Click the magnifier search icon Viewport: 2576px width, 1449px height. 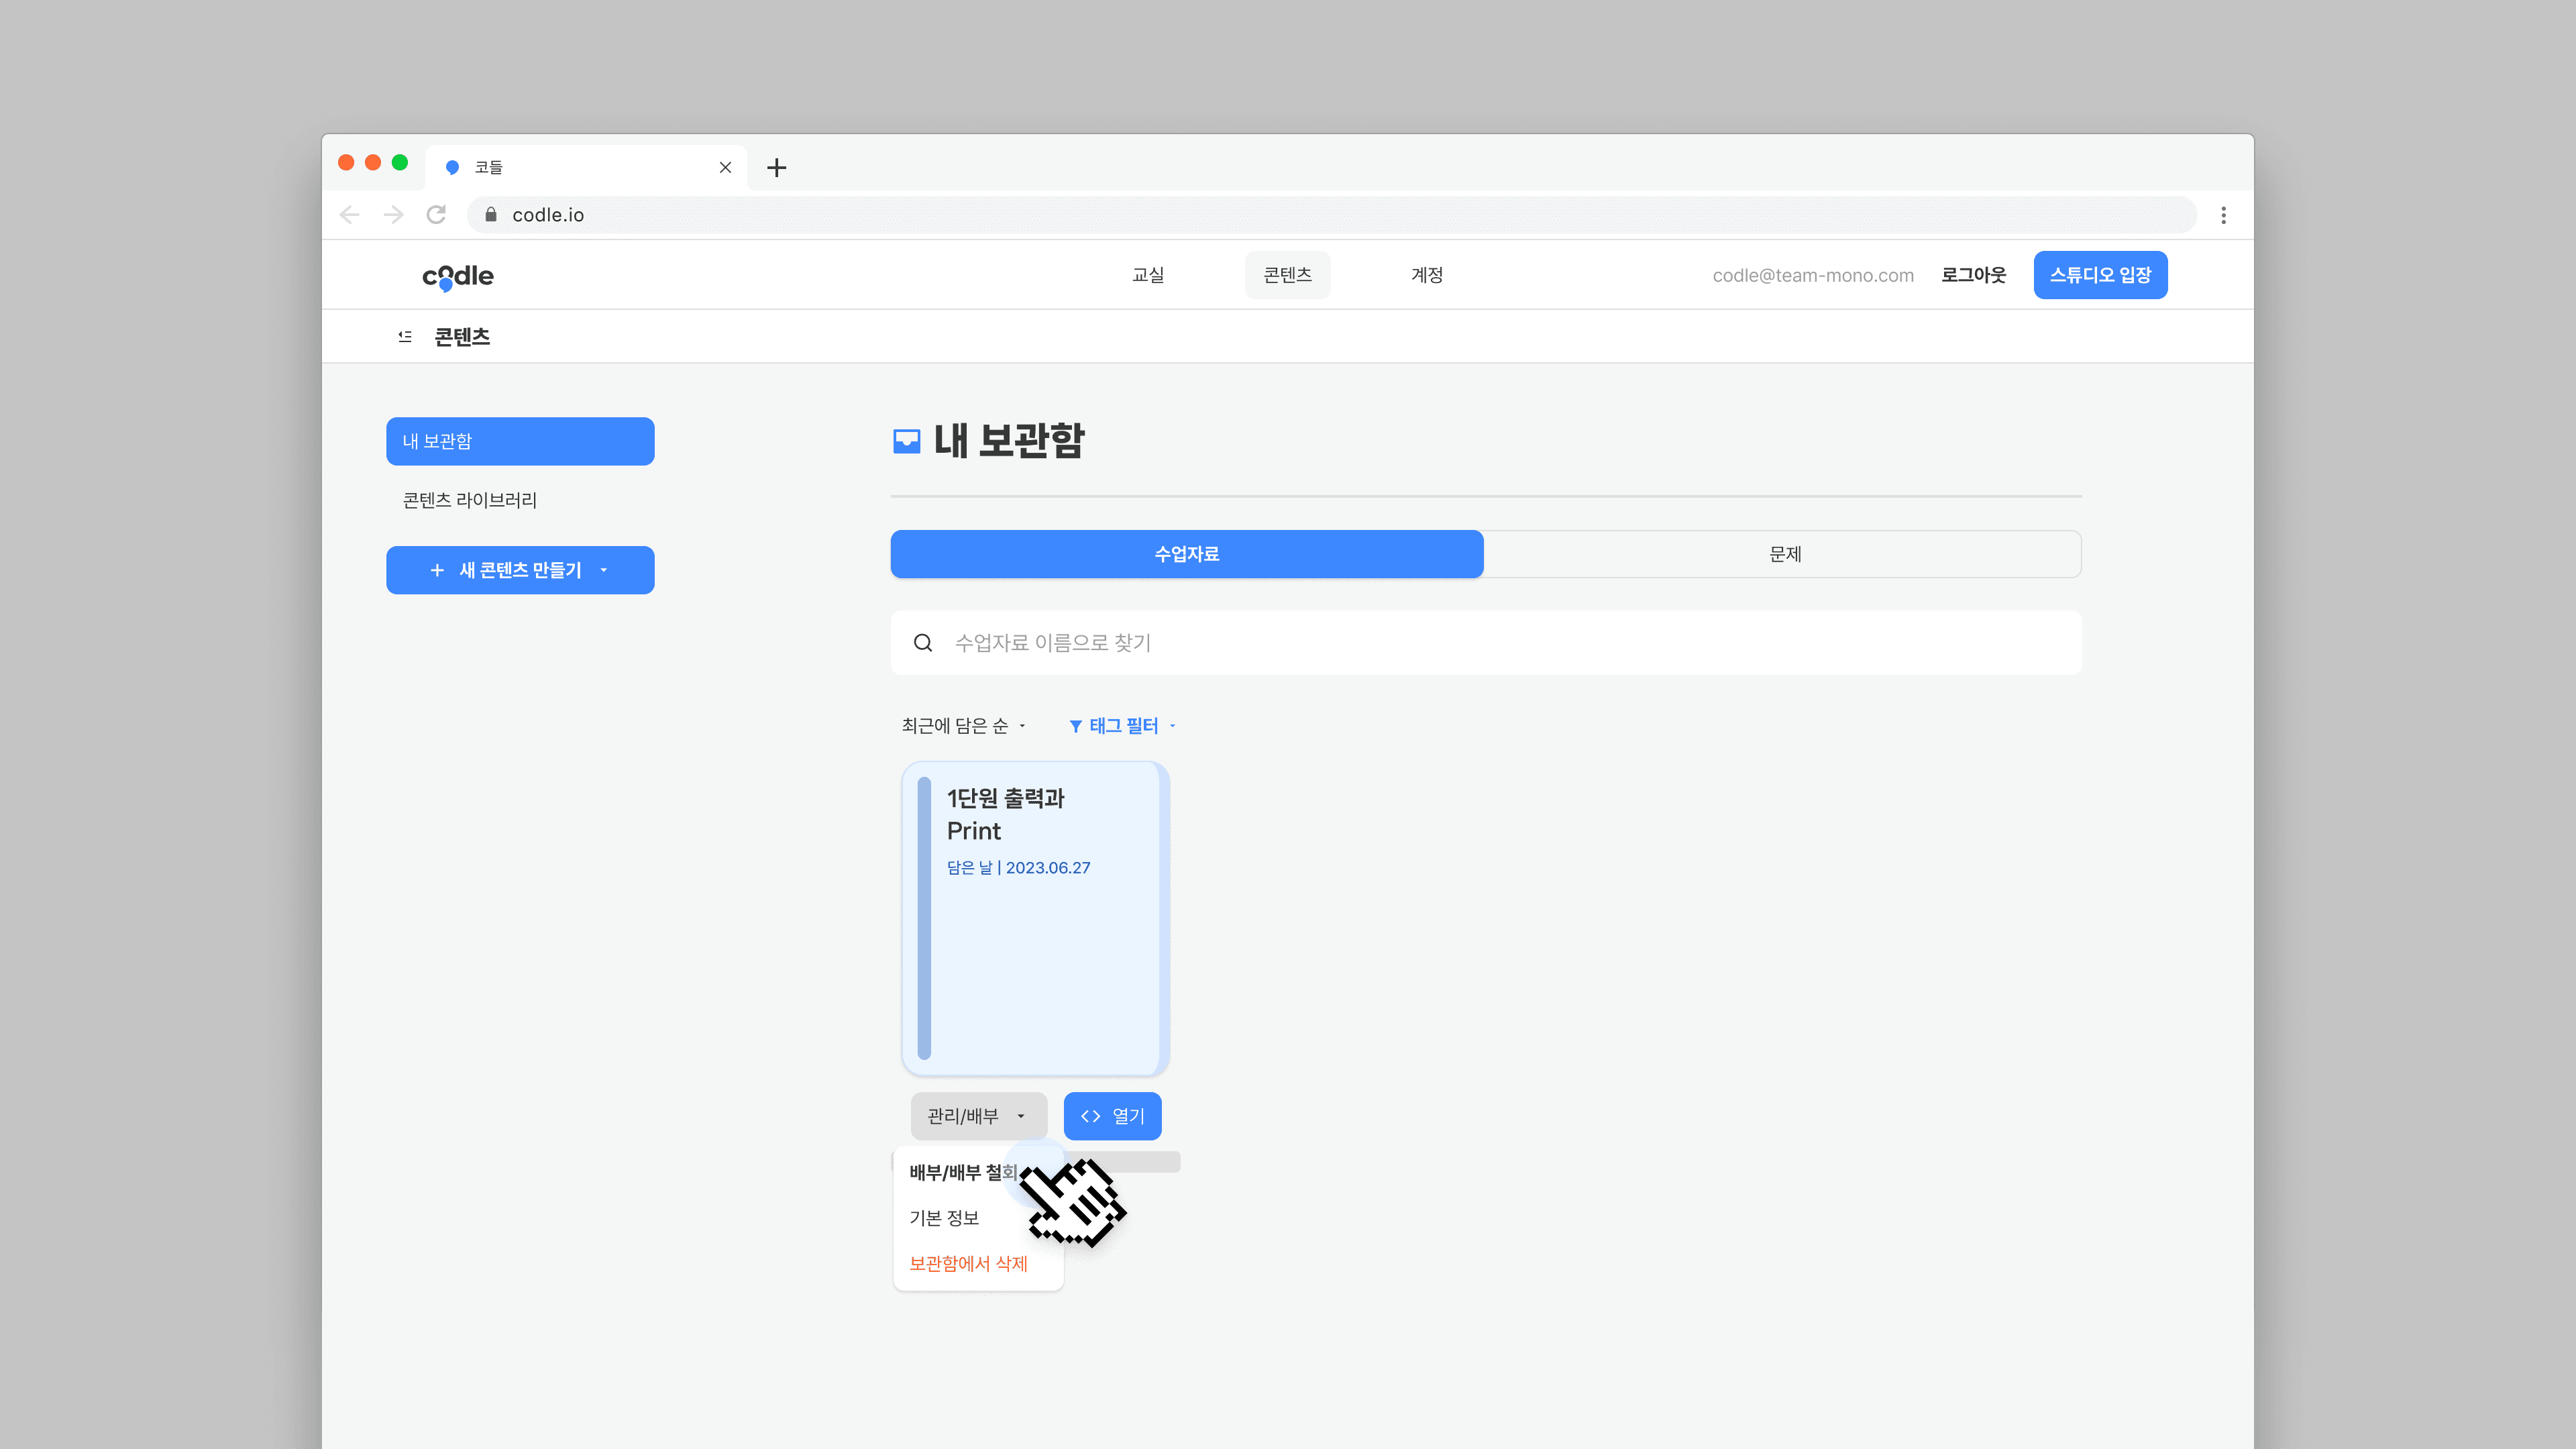tap(923, 643)
